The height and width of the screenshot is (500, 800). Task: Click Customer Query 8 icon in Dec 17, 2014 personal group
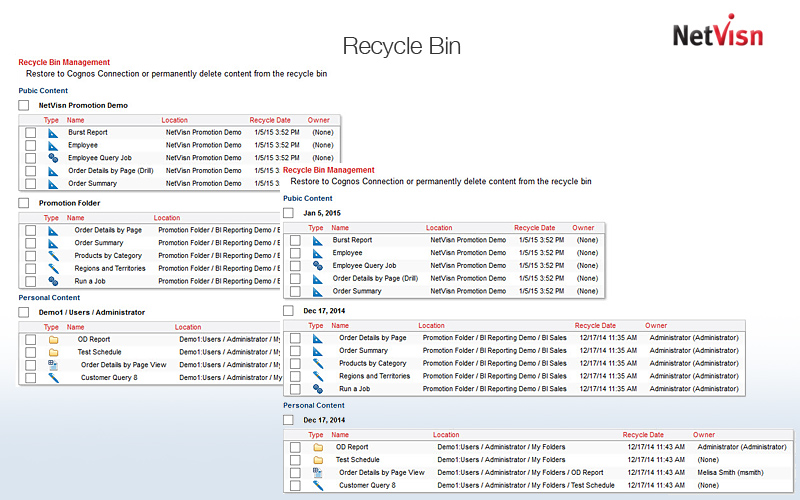(x=317, y=486)
